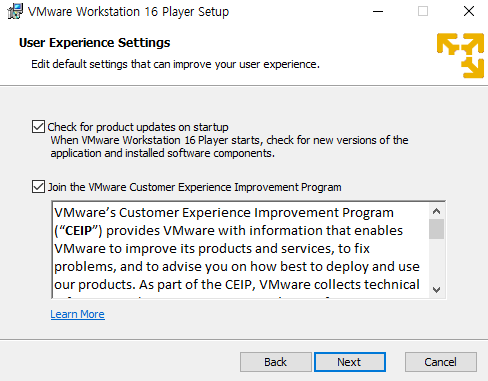Click scroll down arrow in CEIP text box
This screenshot has height=381, width=488.
(x=436, y=289)
